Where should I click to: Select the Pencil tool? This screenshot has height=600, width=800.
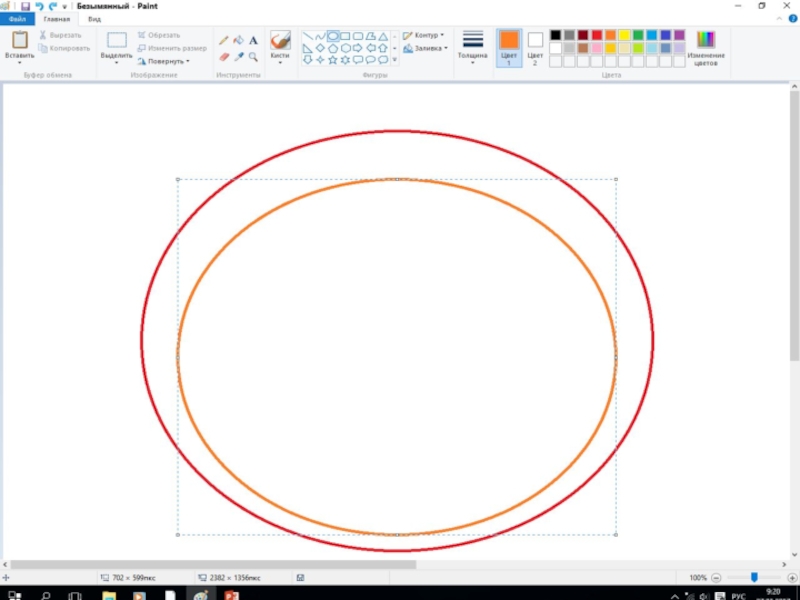click(x=224, y=41)
